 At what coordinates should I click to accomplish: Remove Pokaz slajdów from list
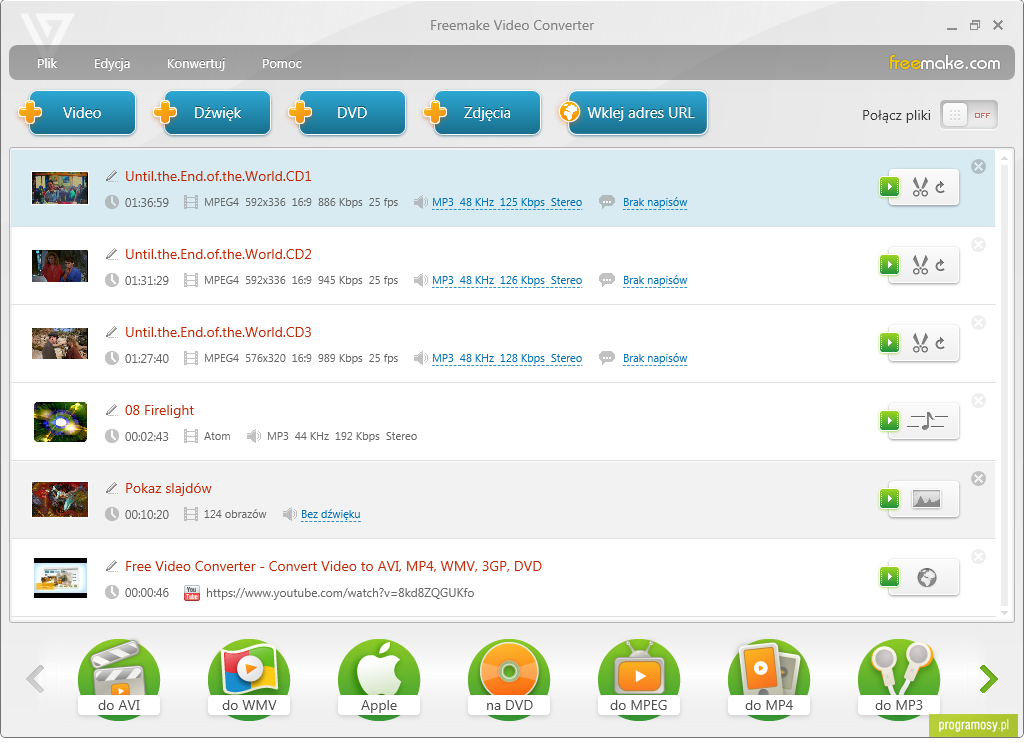978,479
